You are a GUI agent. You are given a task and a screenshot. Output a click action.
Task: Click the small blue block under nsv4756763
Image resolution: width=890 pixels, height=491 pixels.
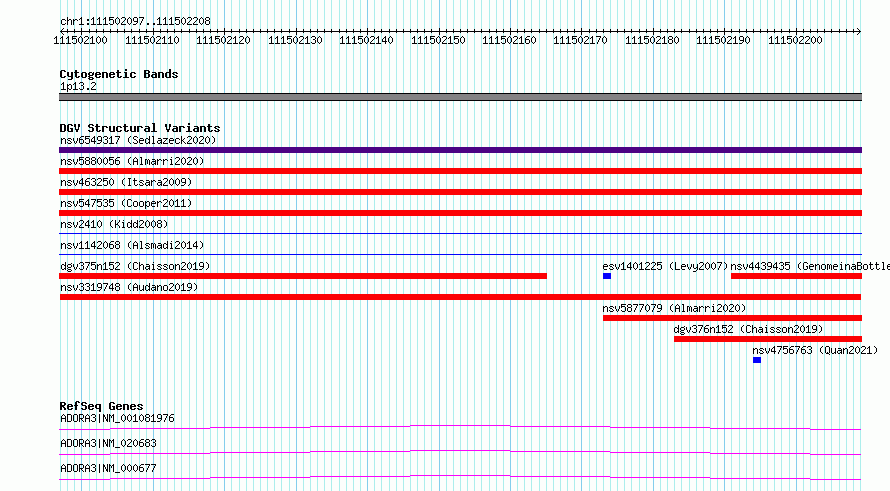click(757, 360)
